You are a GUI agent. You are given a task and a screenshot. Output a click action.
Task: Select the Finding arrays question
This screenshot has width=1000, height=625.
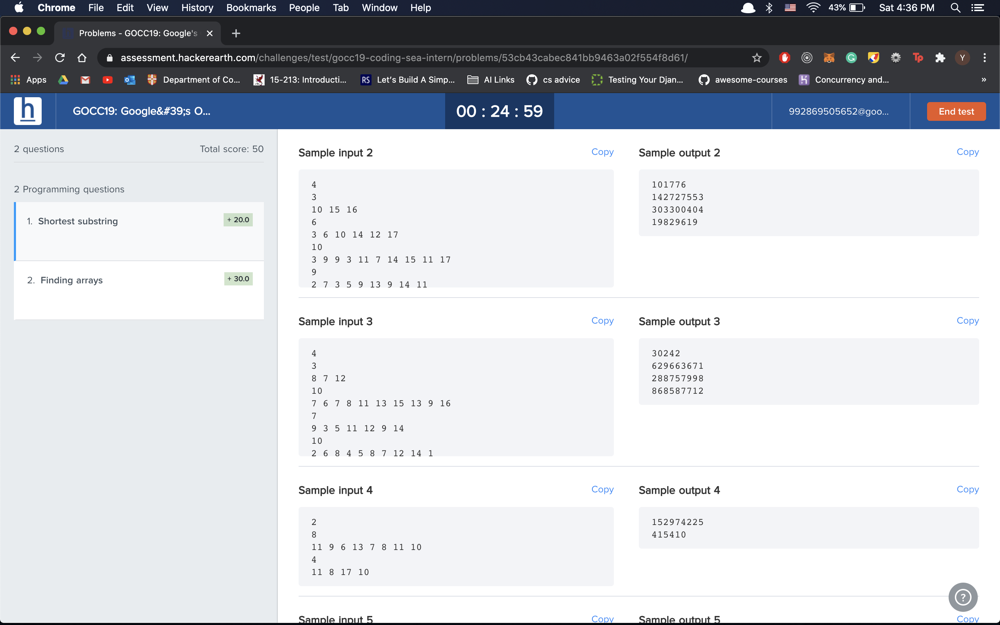[x=139, y=290]
